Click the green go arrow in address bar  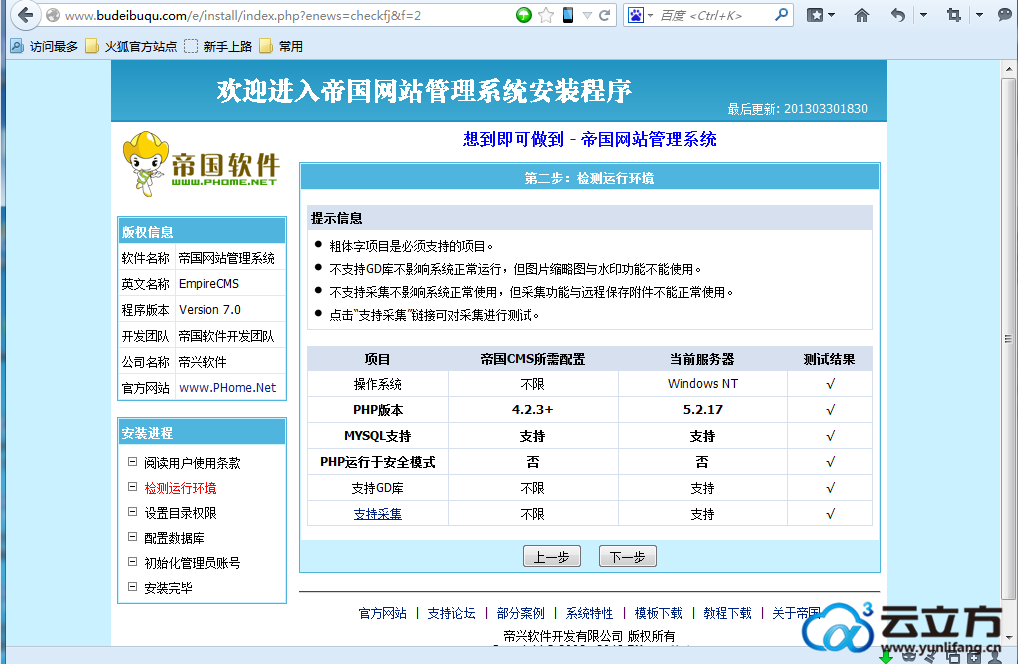point(524,15)
